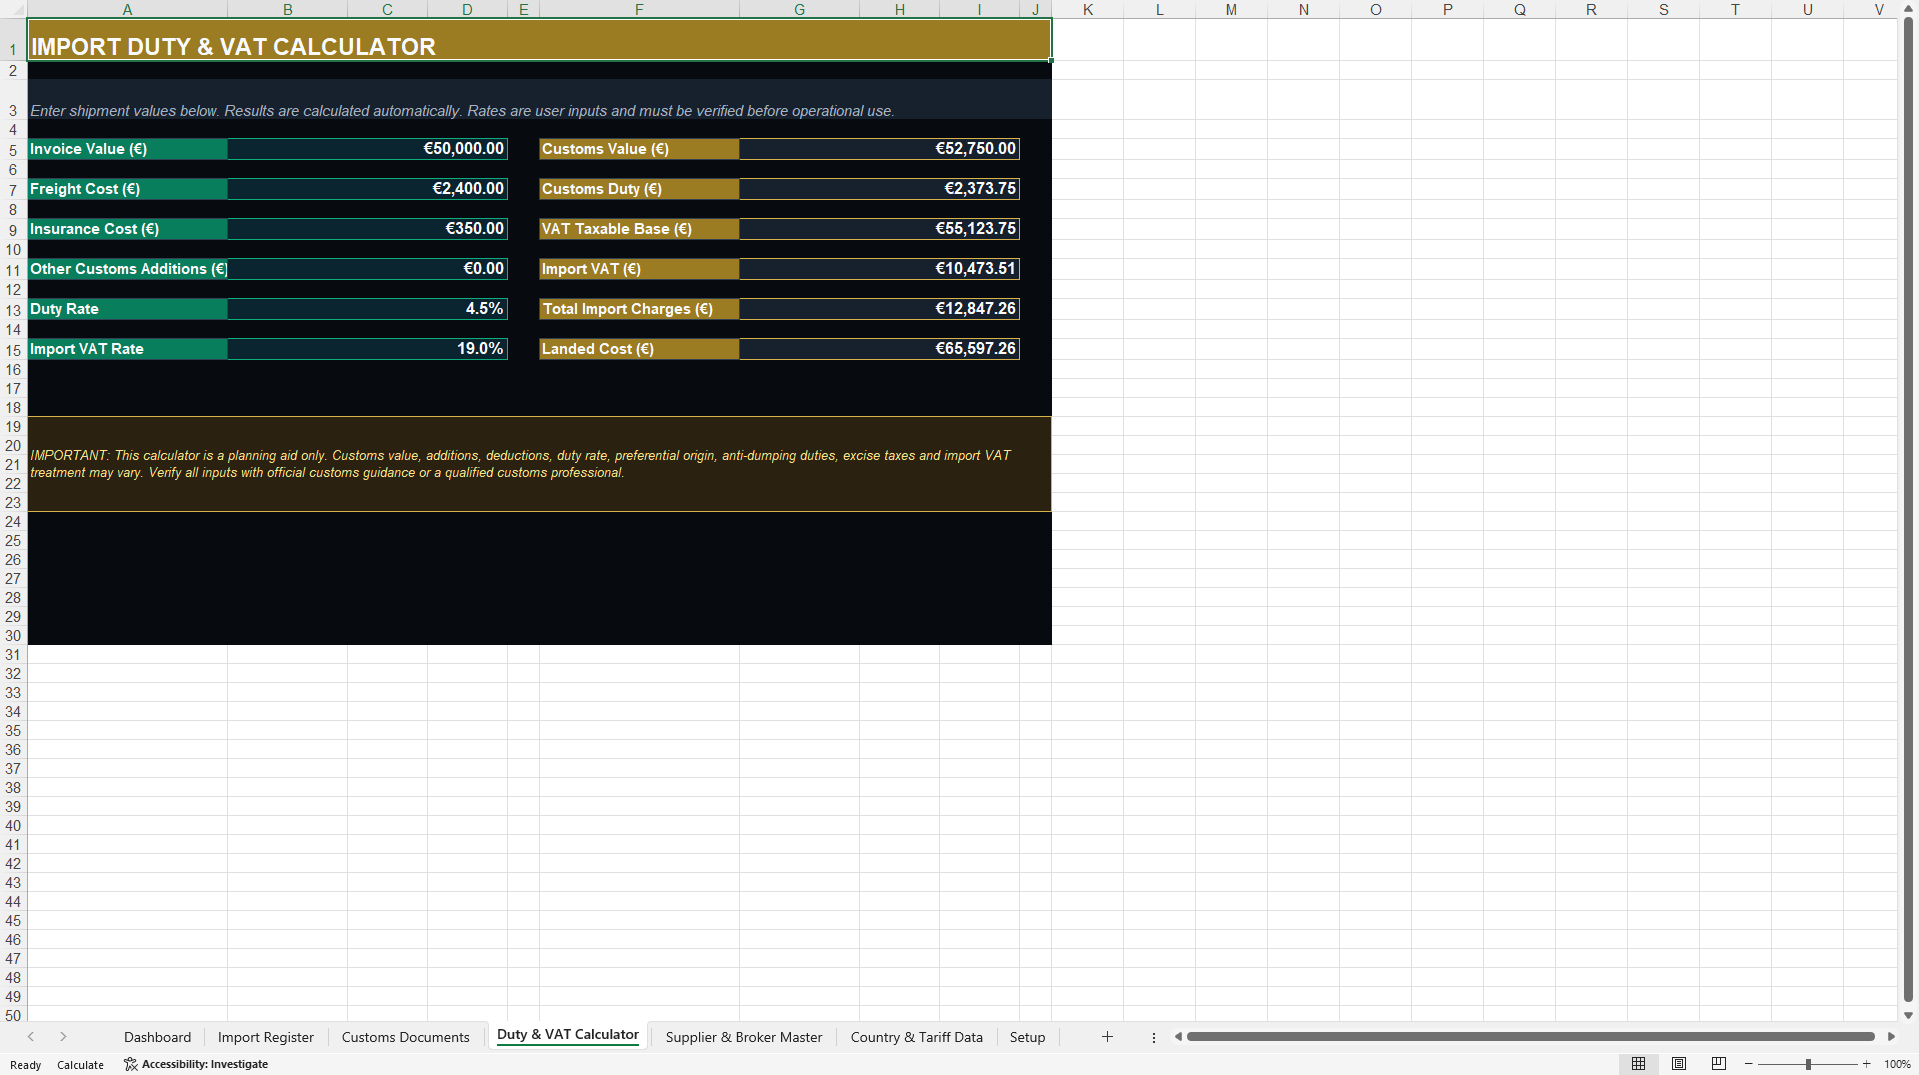Screen dimensions: 1919x1075
Task: Click the Invoice Value (€) label
Action: point(128,149)
